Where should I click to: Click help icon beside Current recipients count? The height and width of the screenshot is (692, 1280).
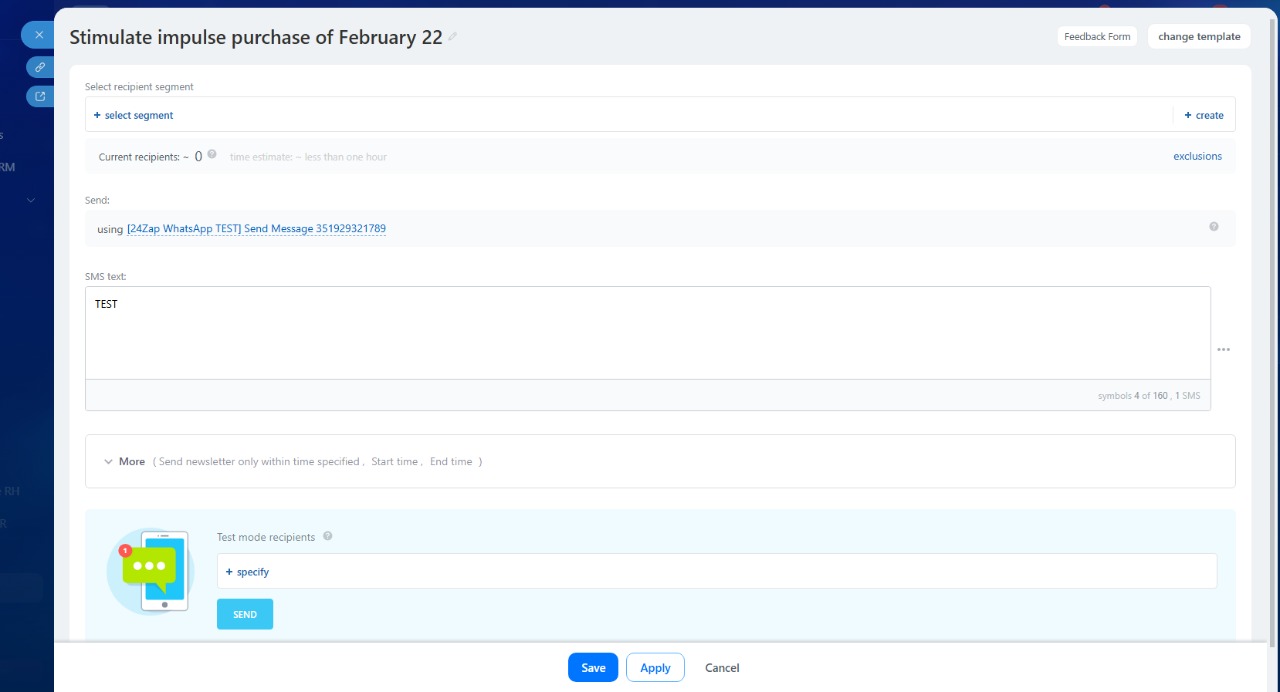coord(212,155)
